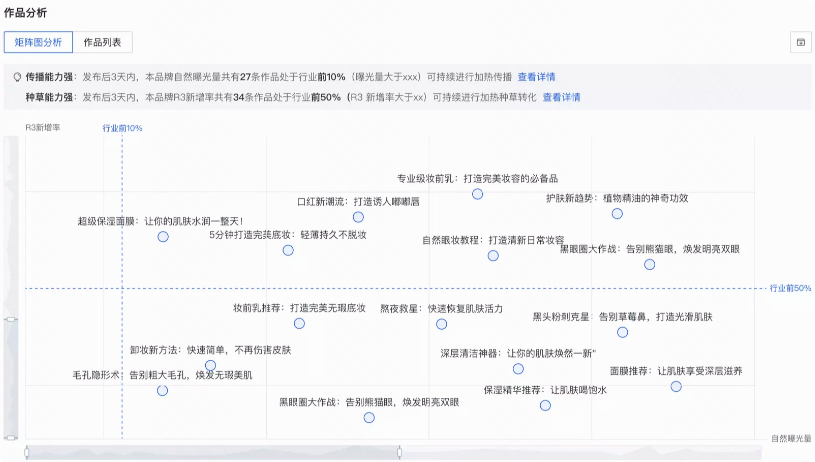Open the 作品列表 tab
Viewport: 815px width, 462px height.
pos(102,42)
